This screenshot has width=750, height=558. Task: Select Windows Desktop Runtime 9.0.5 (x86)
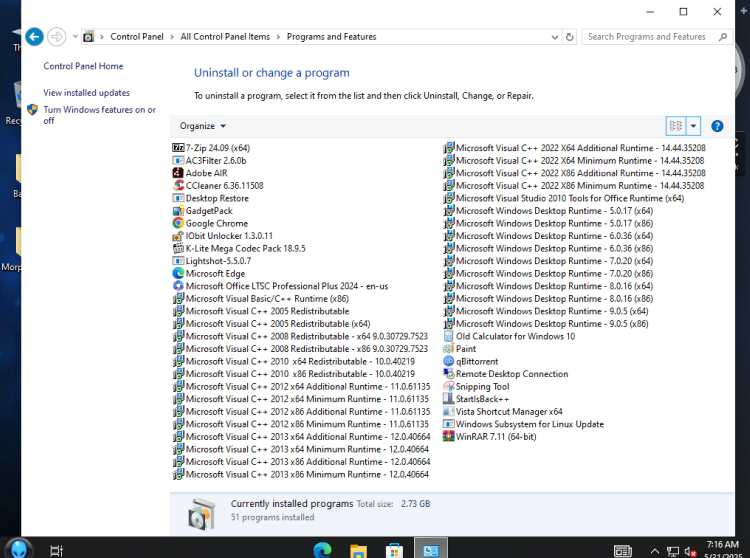tap(546, 323)
